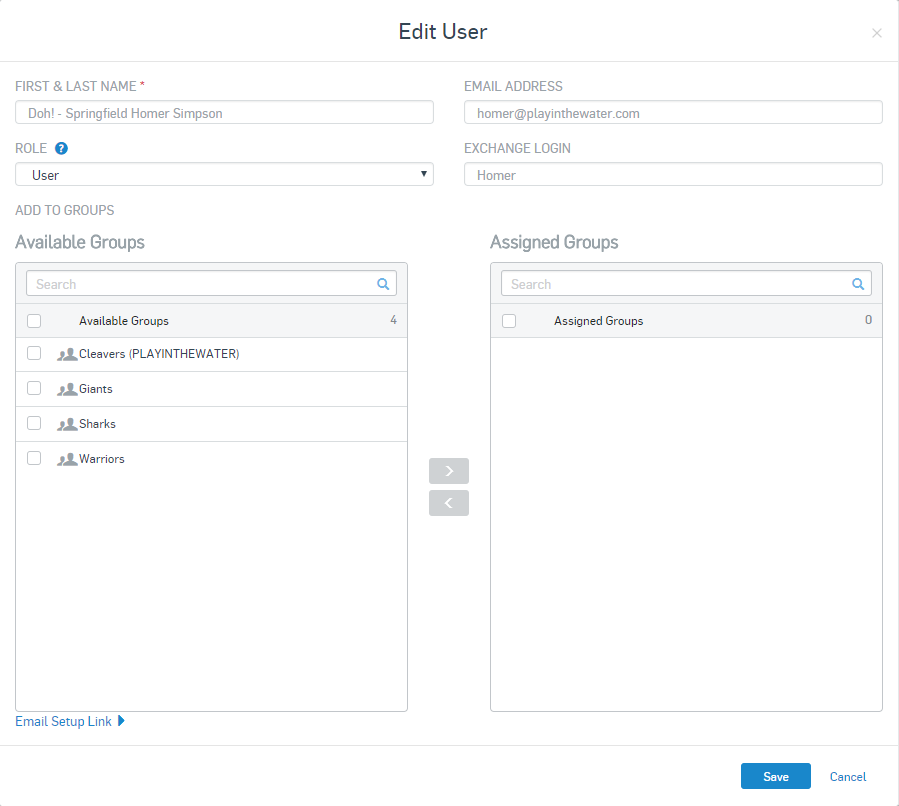This screenshot has width=899, height=806.
Task: Save the edited user
Action: coord(775,776)
